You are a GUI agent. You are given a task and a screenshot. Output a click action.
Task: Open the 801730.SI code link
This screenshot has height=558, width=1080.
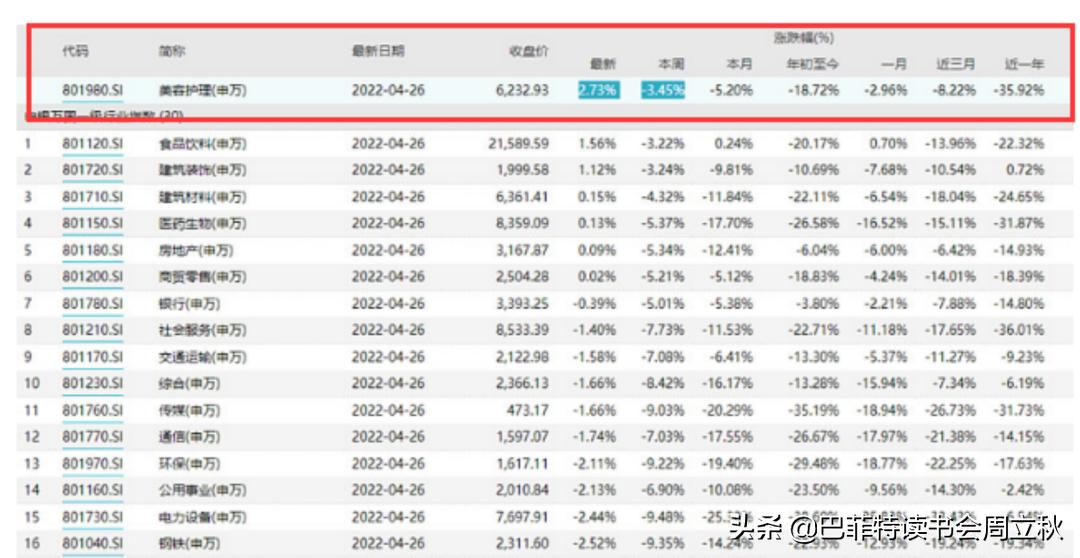pos(92,517)
